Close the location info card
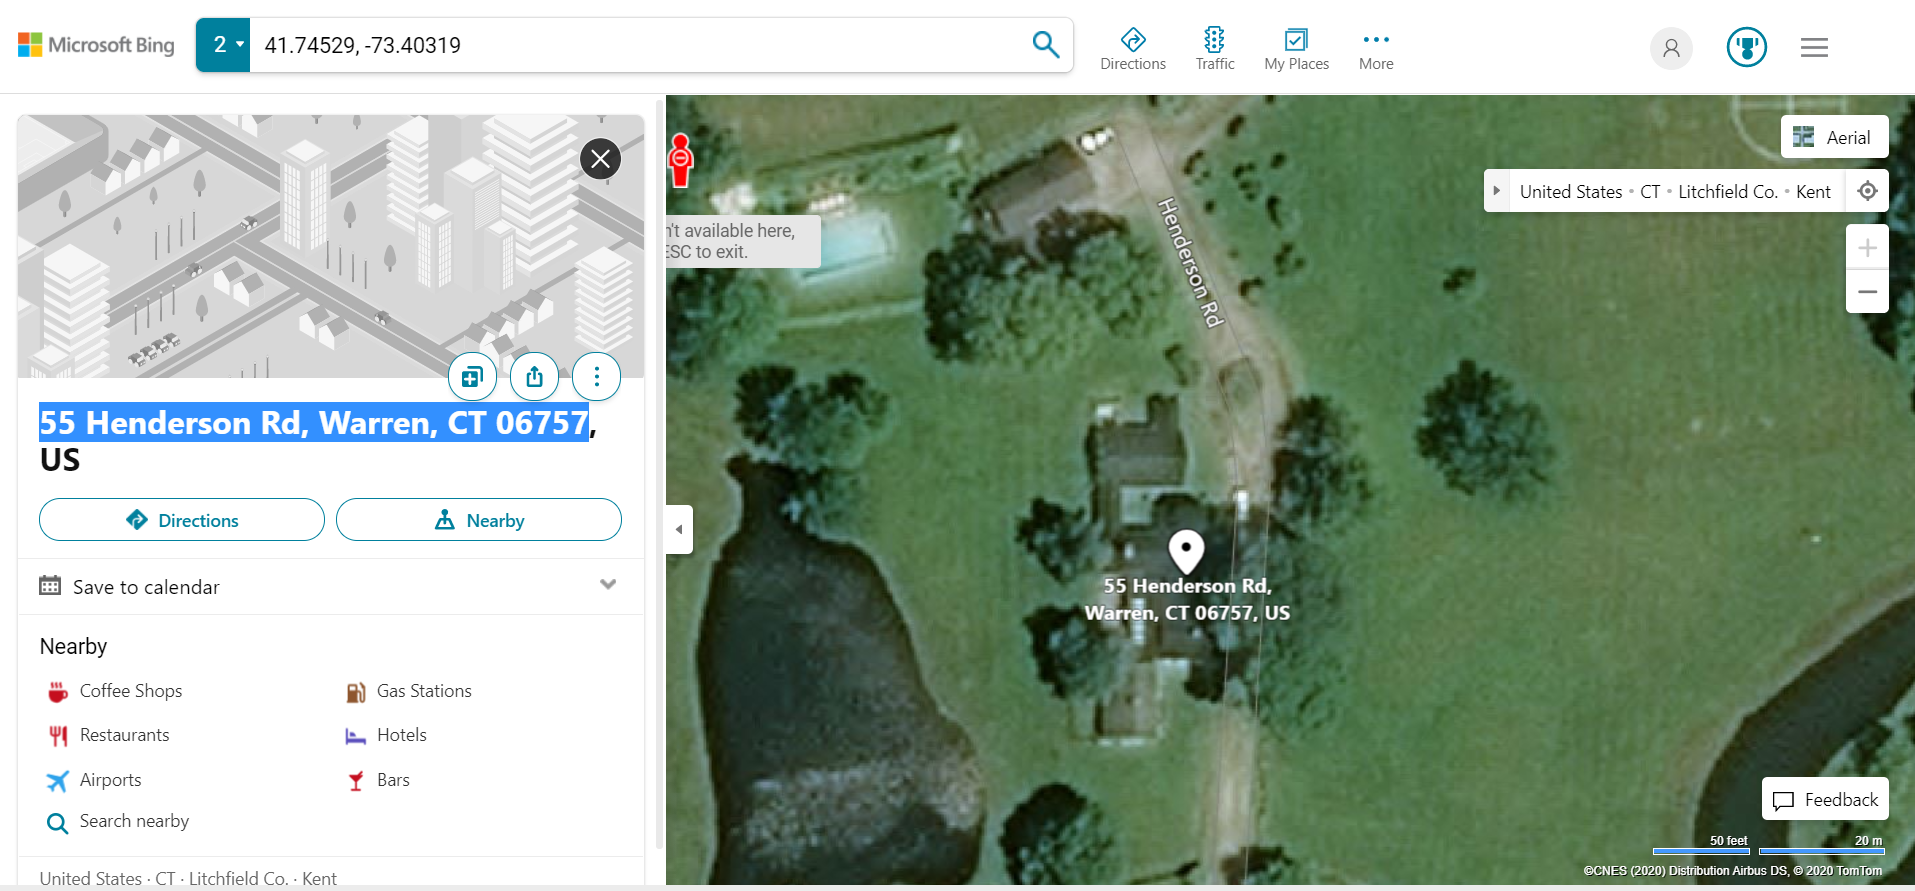 pos(600,158)
